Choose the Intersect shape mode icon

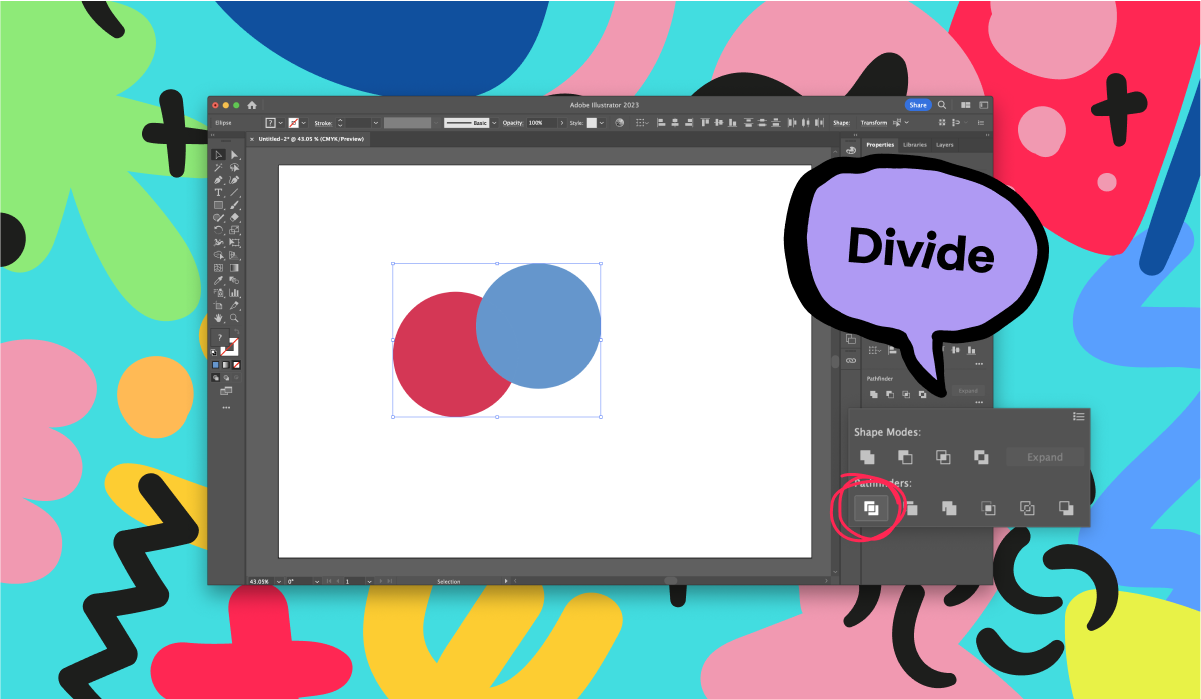pos(943,457)
